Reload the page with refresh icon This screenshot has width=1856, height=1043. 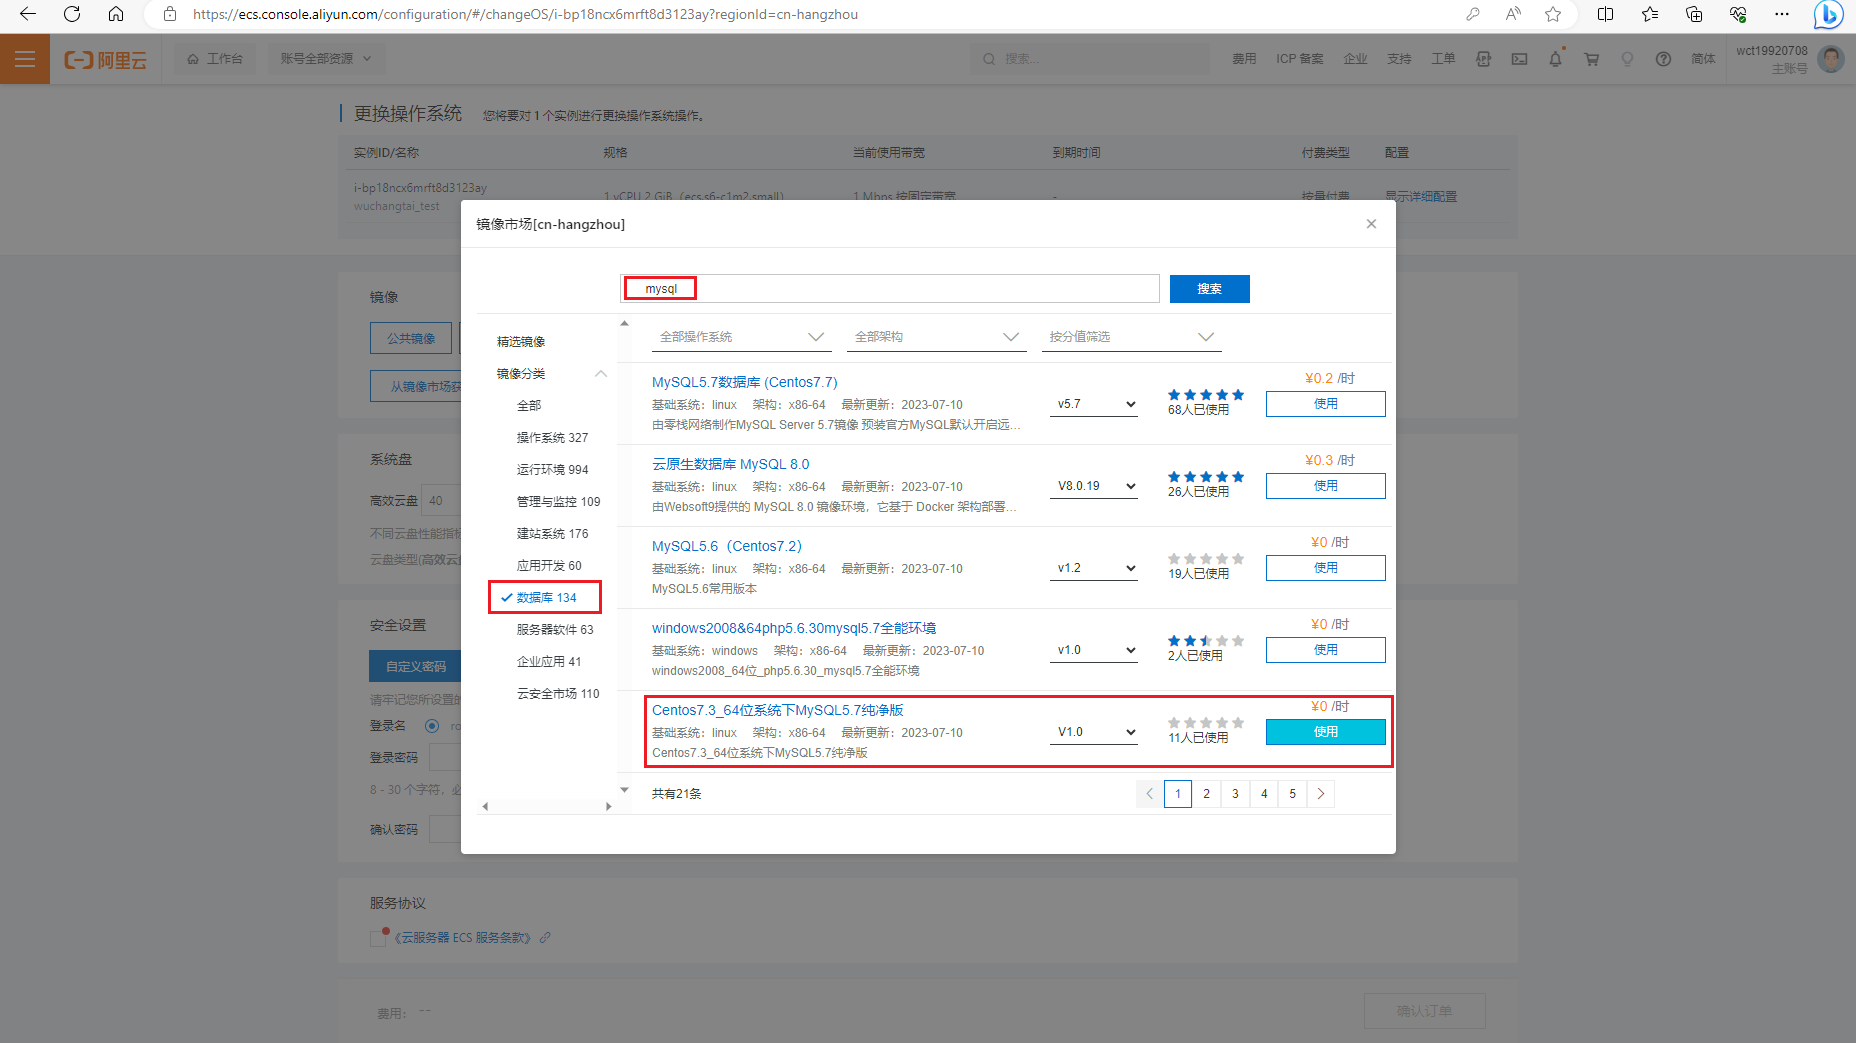click(72, 14)
